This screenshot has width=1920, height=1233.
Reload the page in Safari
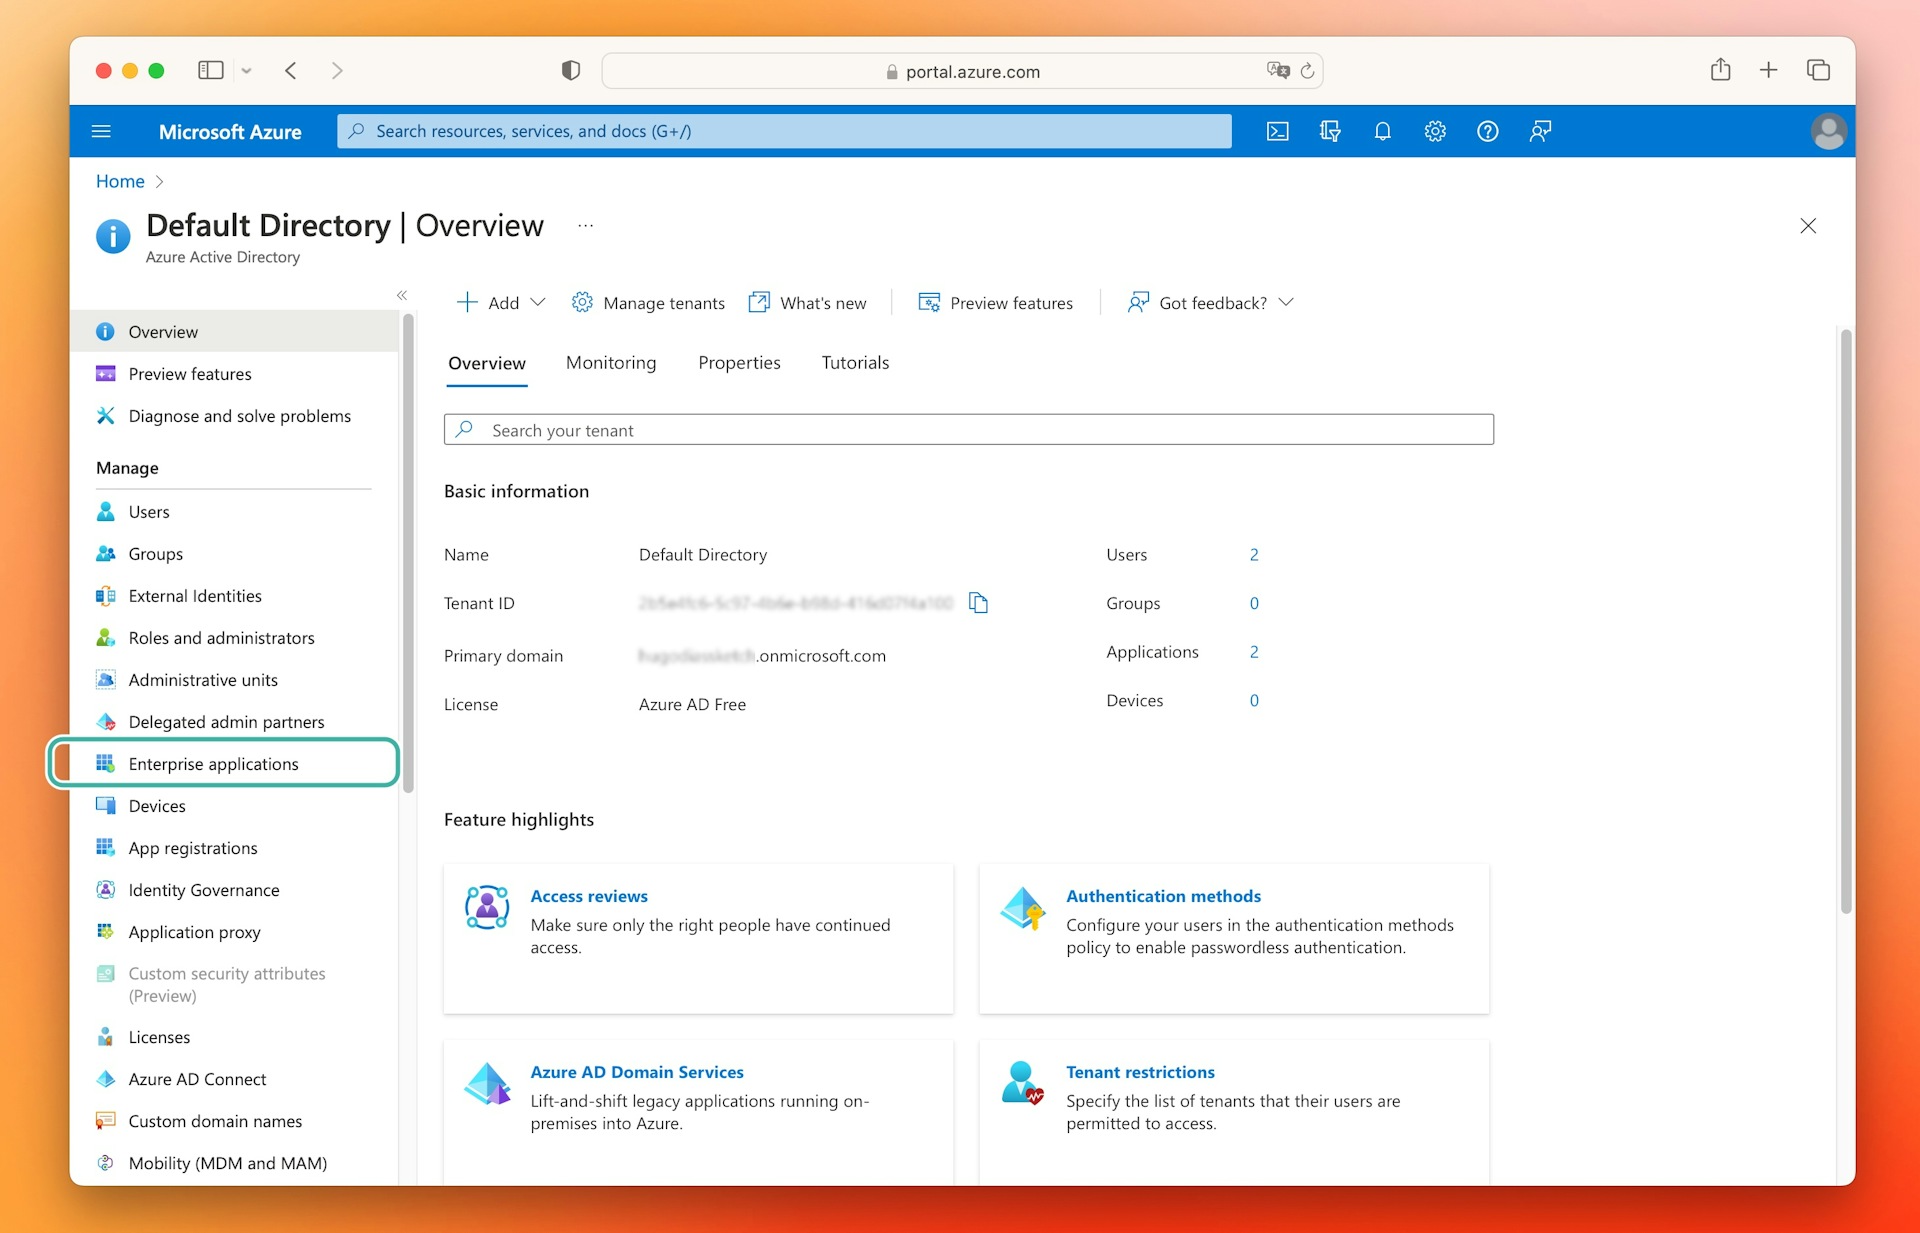point(1307,71)
